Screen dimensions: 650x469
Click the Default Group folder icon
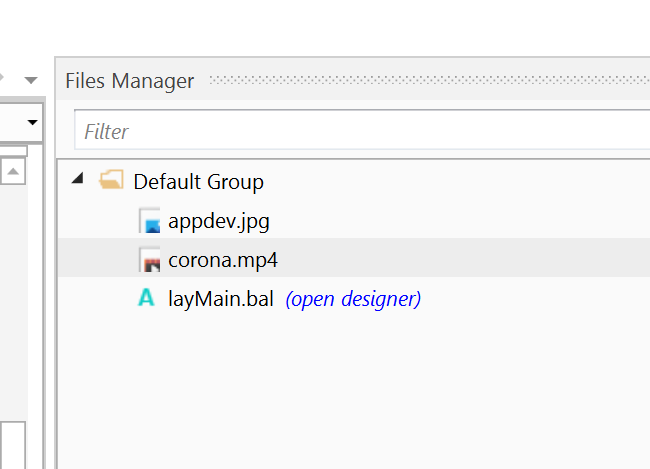click(111, 181)
